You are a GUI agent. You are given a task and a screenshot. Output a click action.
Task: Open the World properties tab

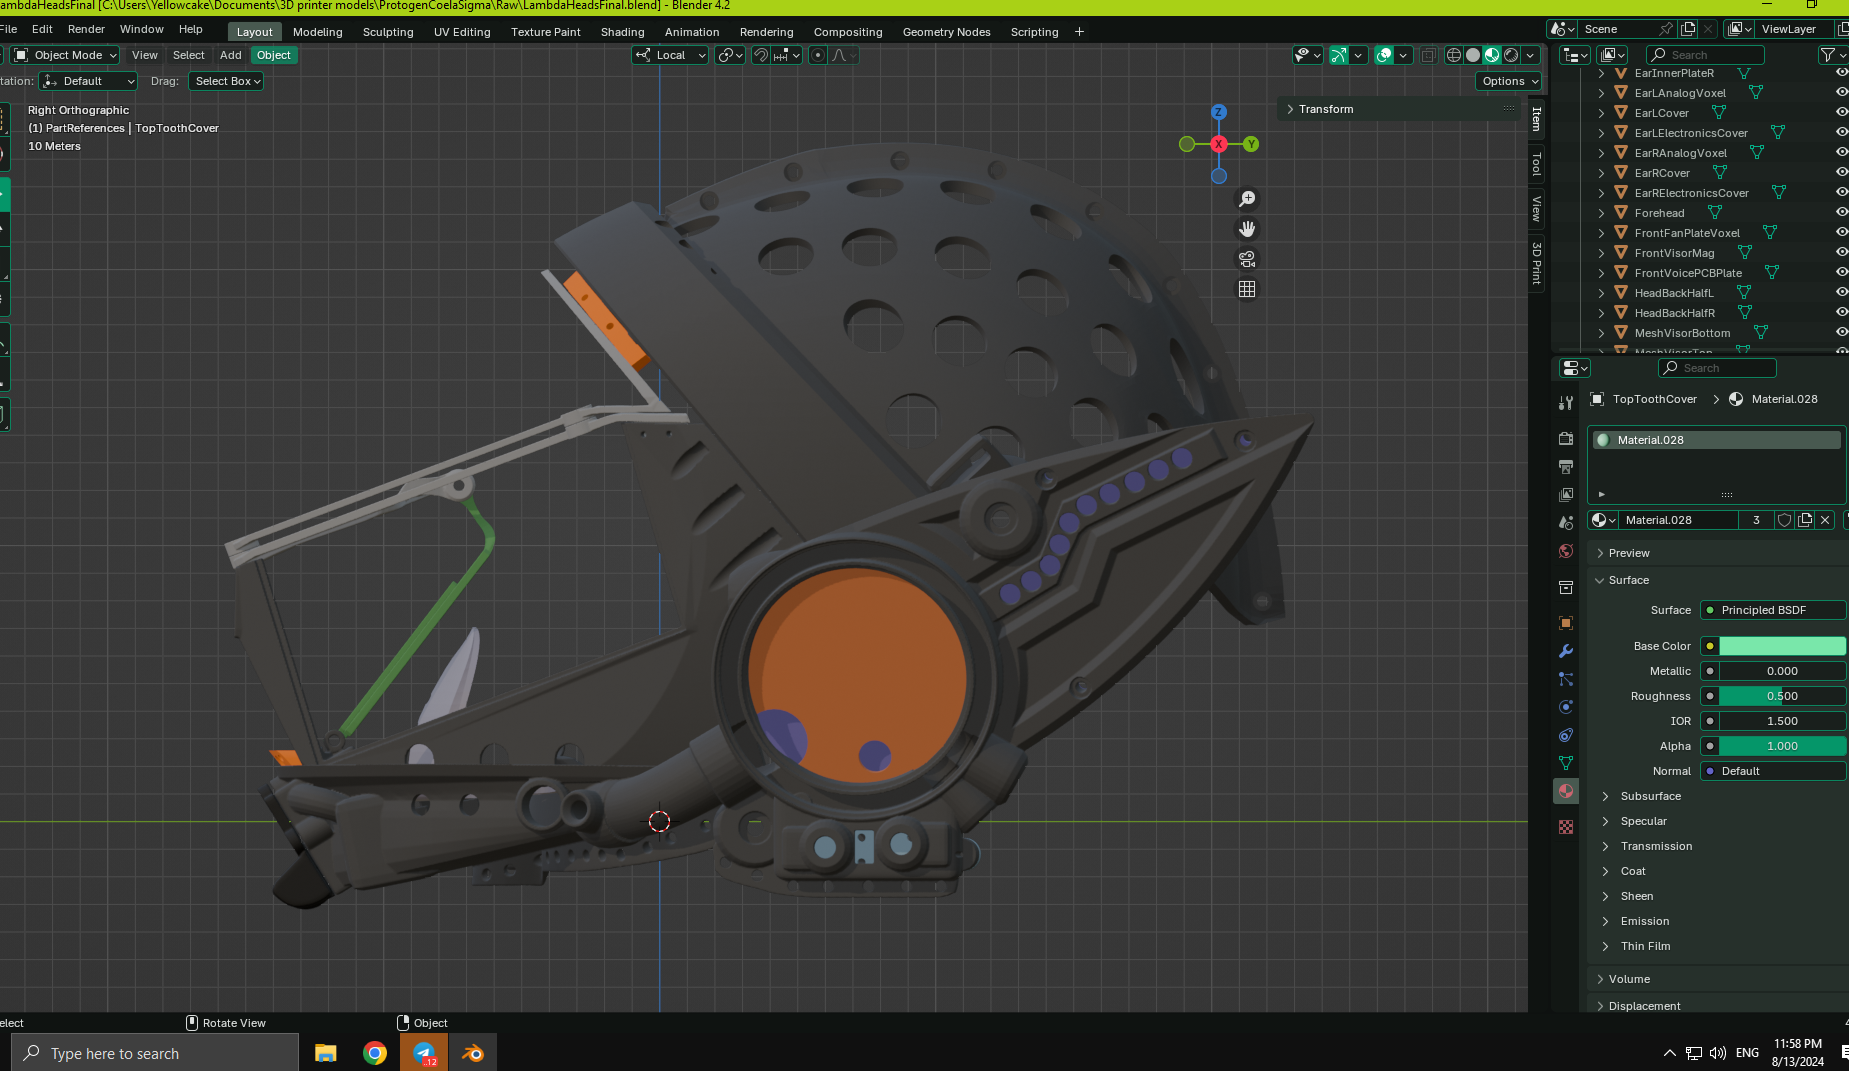pos(1566,551)
